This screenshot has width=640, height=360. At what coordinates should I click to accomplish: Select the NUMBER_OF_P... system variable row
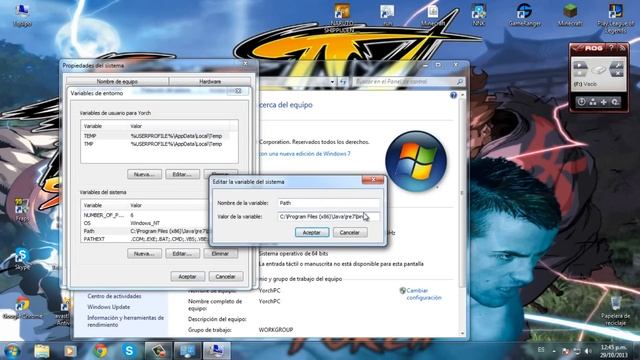145,215
